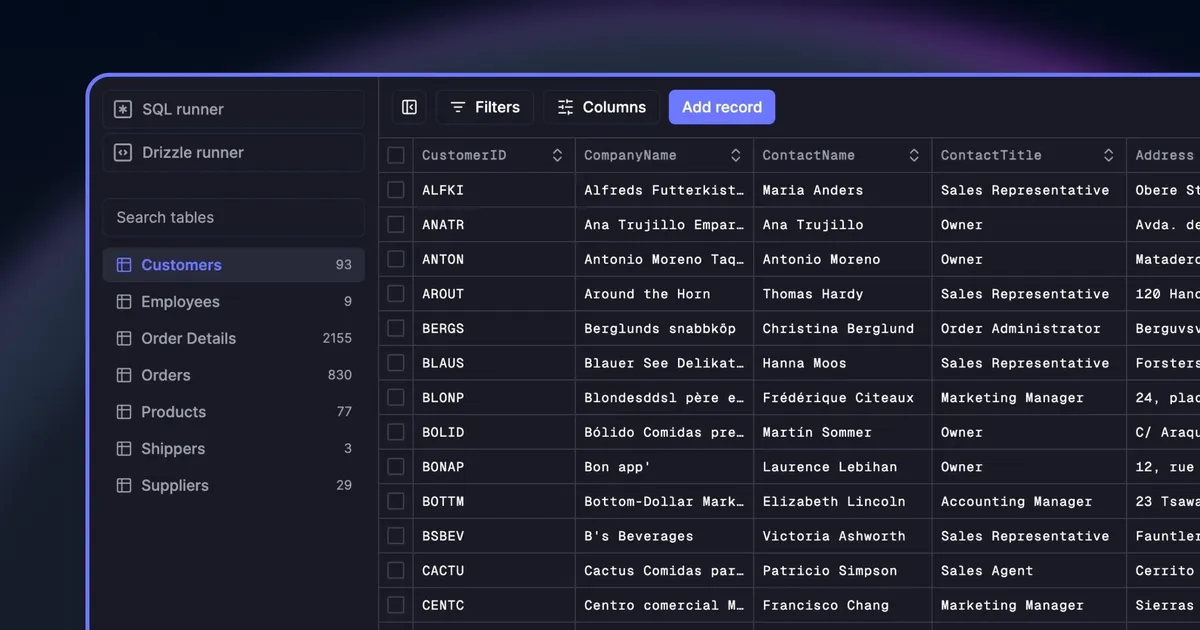Check the BSBEV row checkbox
The width and height of the screenshot is (1200, 630).
tap(396, 536)
